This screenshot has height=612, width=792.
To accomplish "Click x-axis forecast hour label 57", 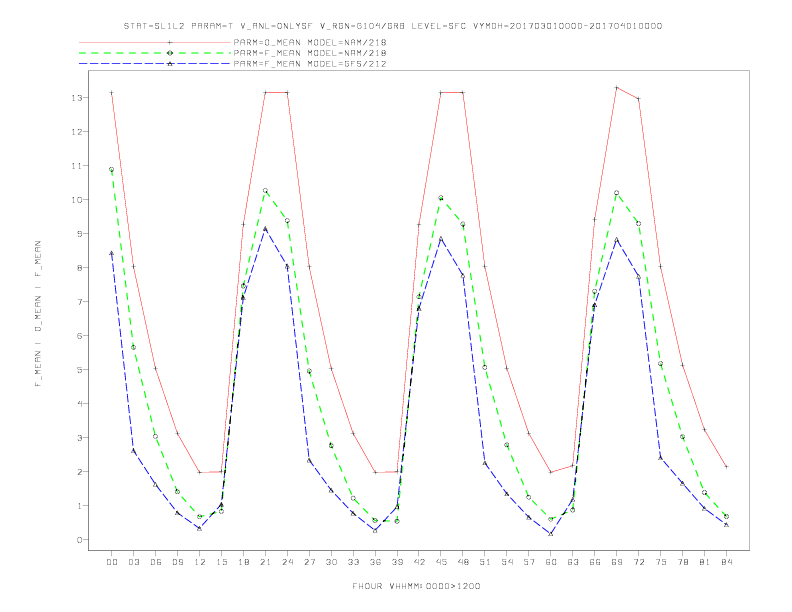I will coord(529,562).
